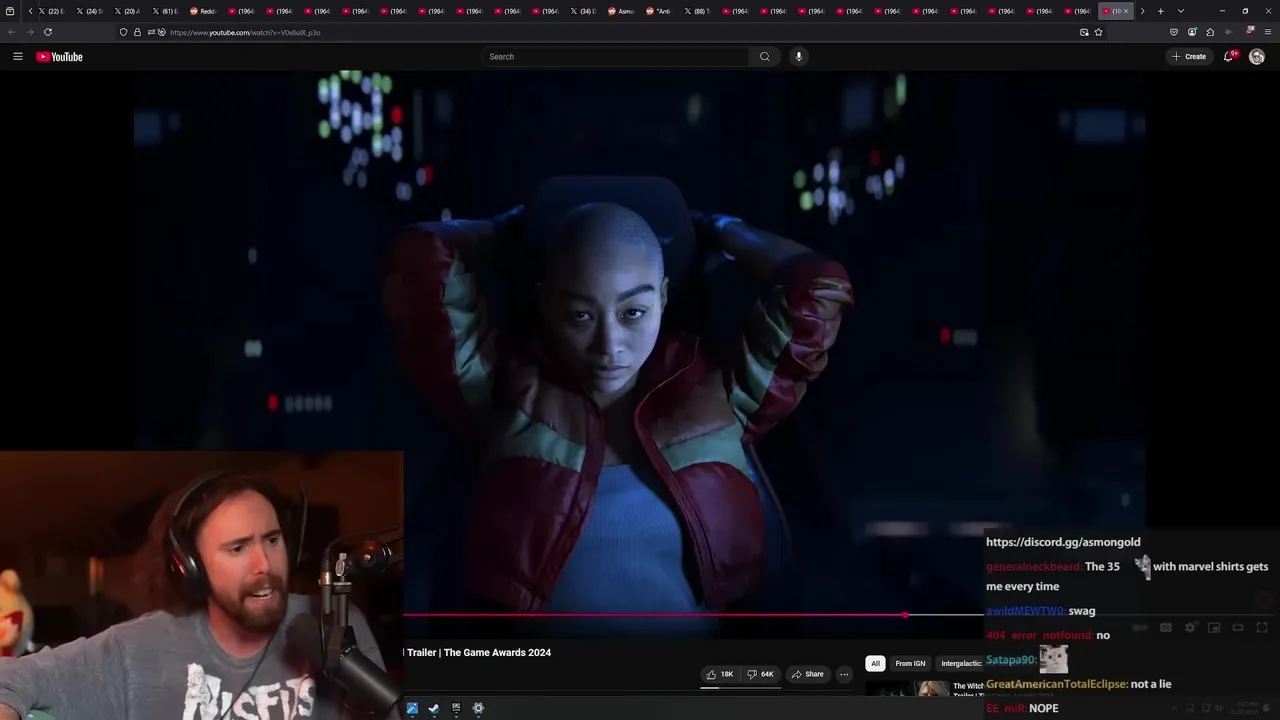The height and width of the screenshot is (720, 1280).
Task: Bookmark this page with the star
Action: coord(1098,32)
